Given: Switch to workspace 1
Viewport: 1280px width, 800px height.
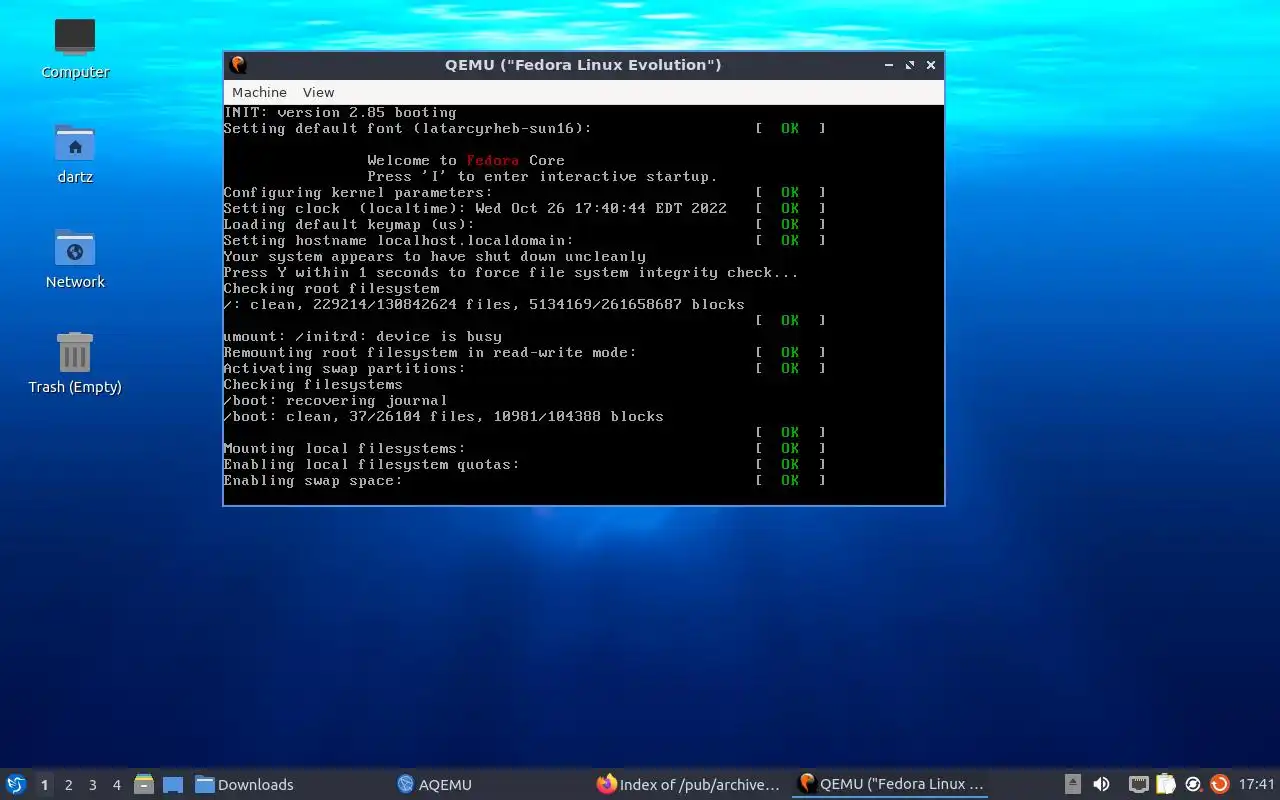Looking at the screenshot, I should (x=44, y=785).
